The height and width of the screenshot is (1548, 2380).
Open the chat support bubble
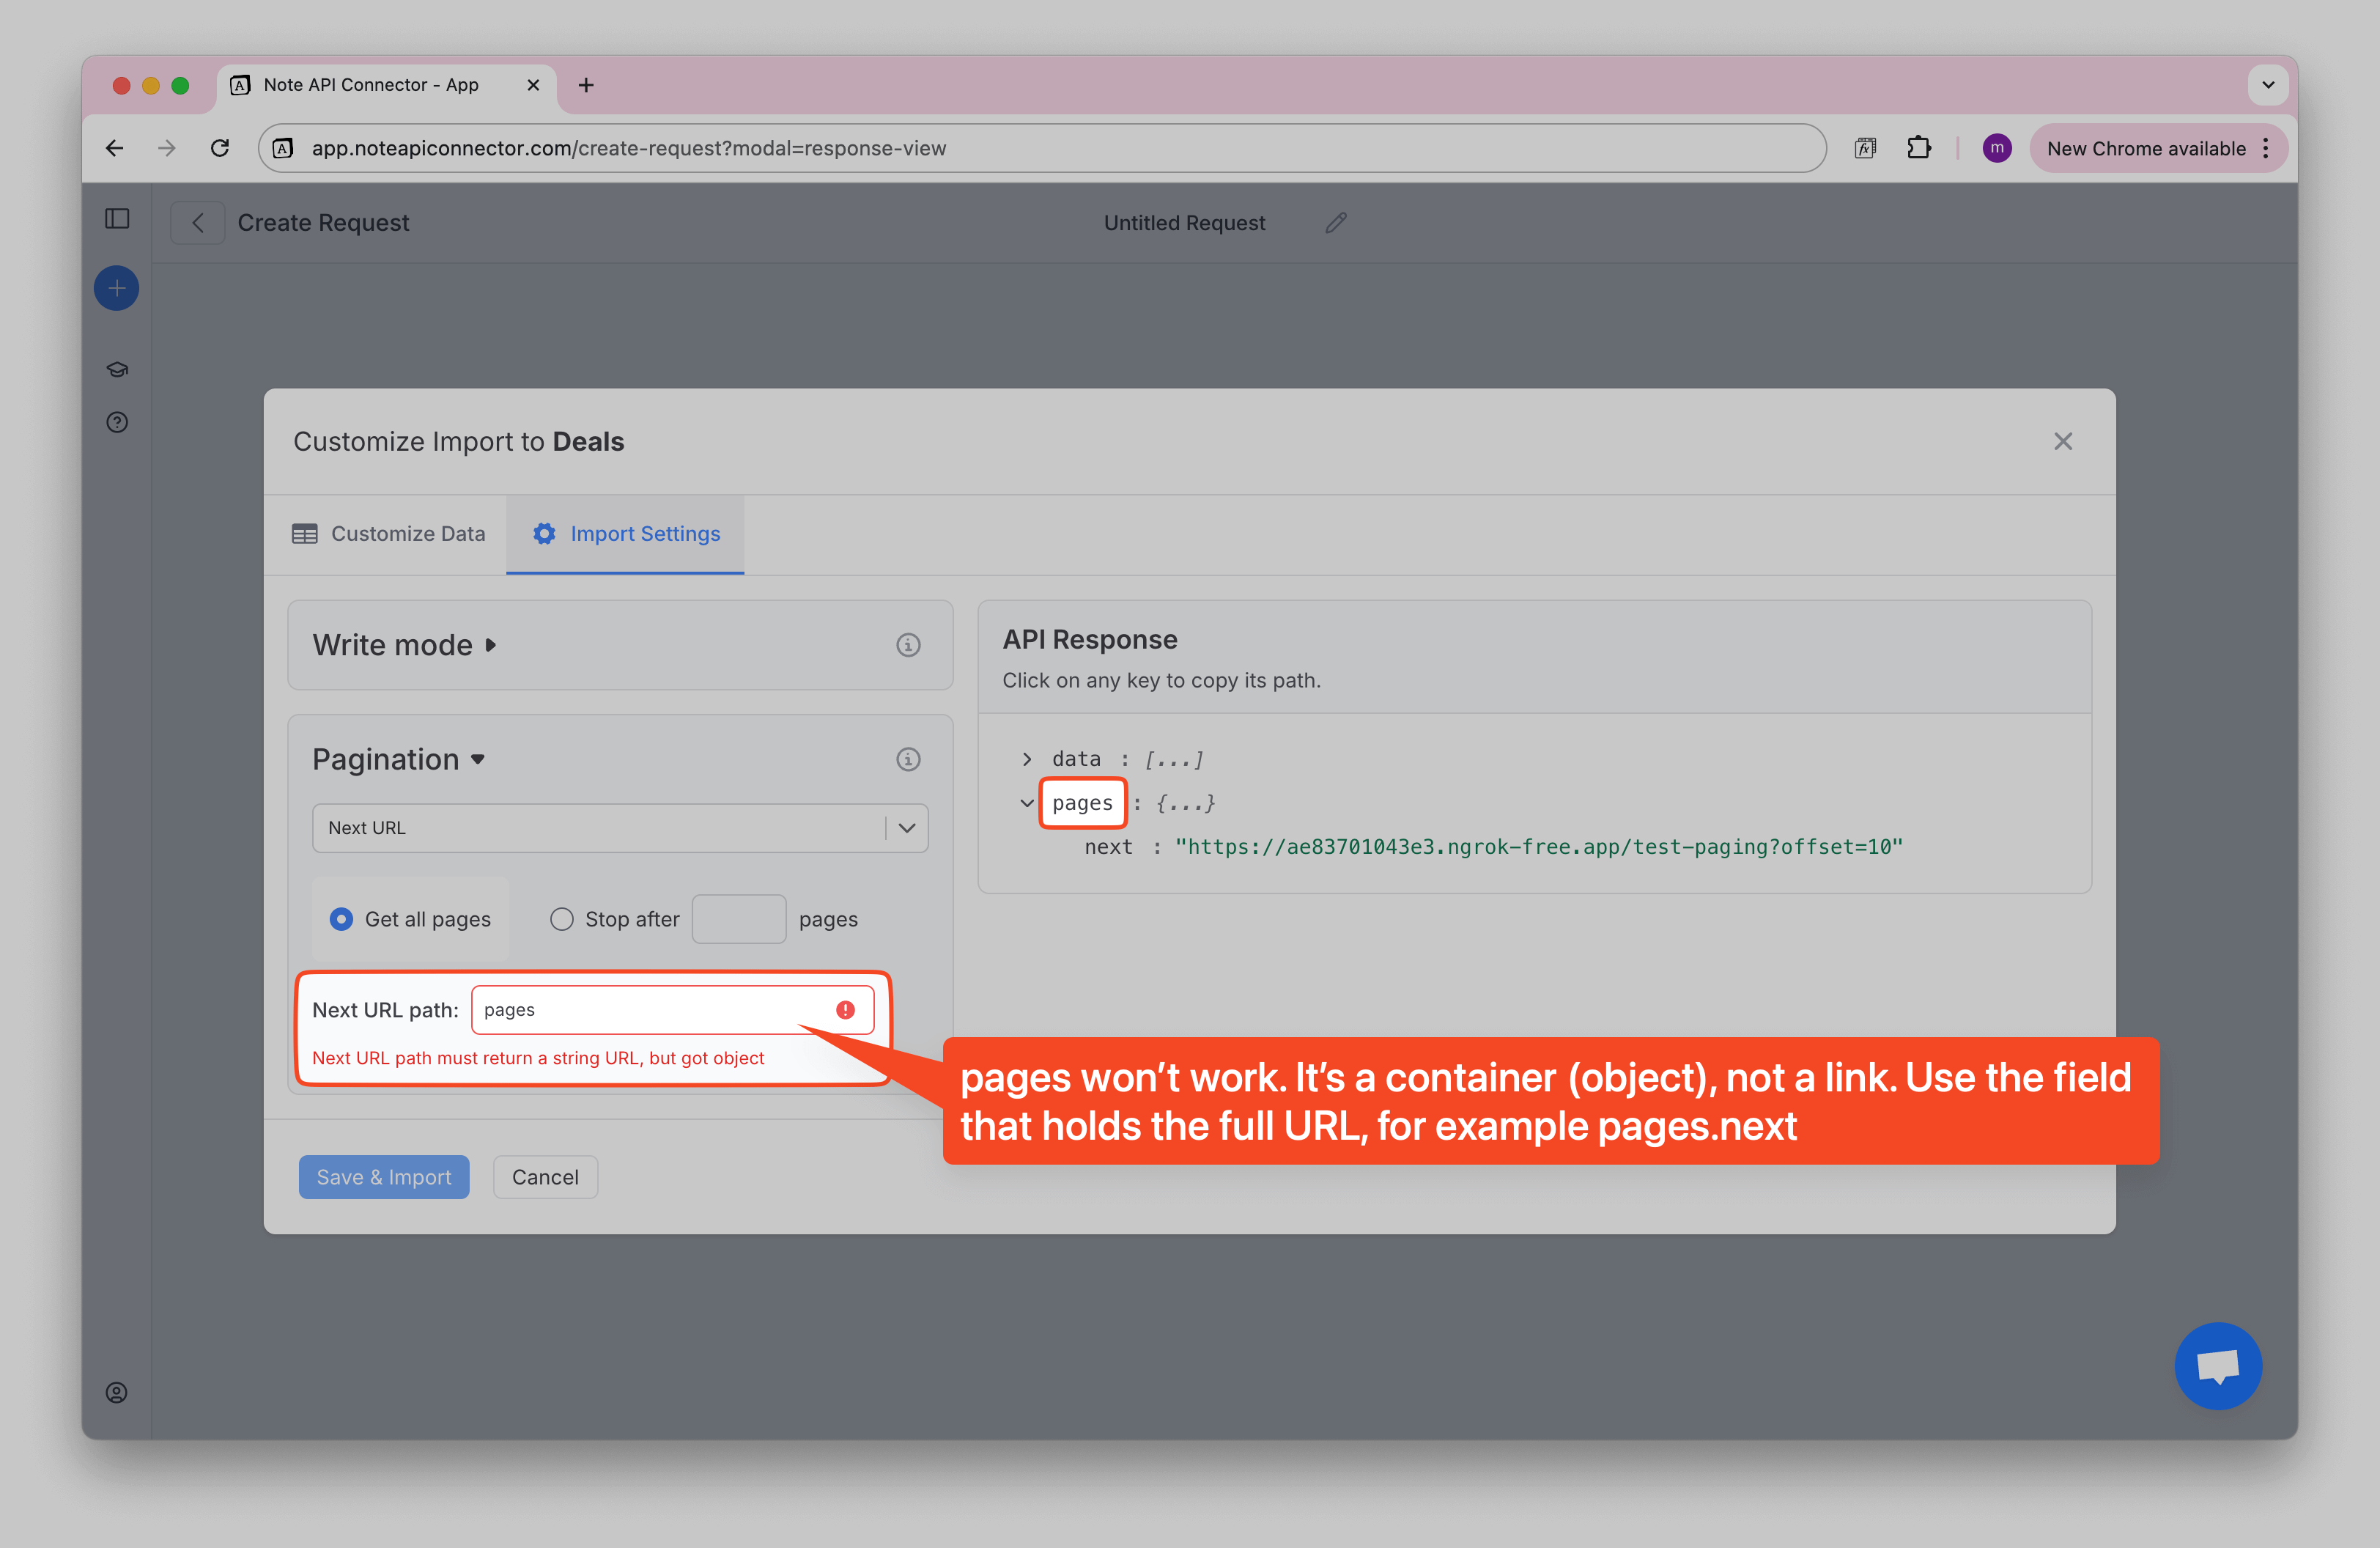tap(2218, 1365)
